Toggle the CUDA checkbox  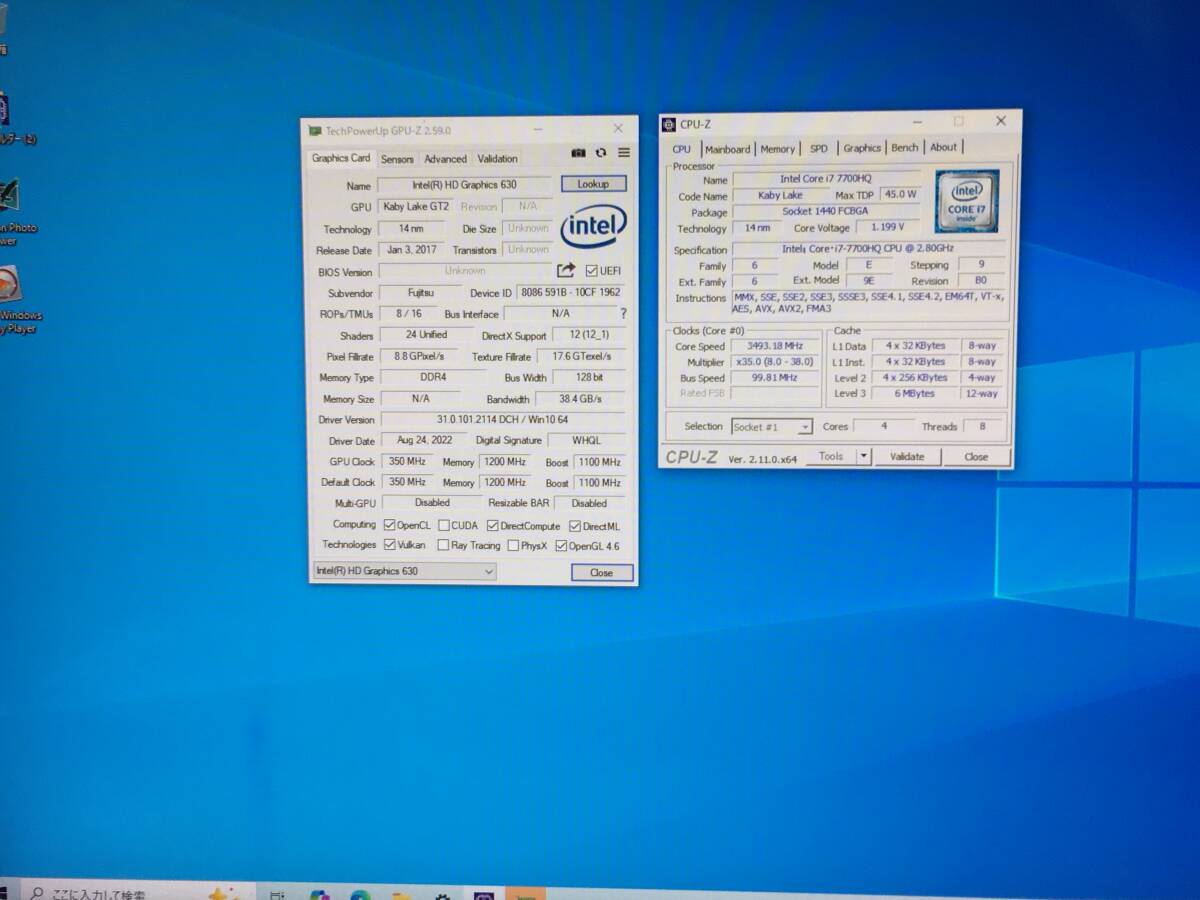point(443,525)
